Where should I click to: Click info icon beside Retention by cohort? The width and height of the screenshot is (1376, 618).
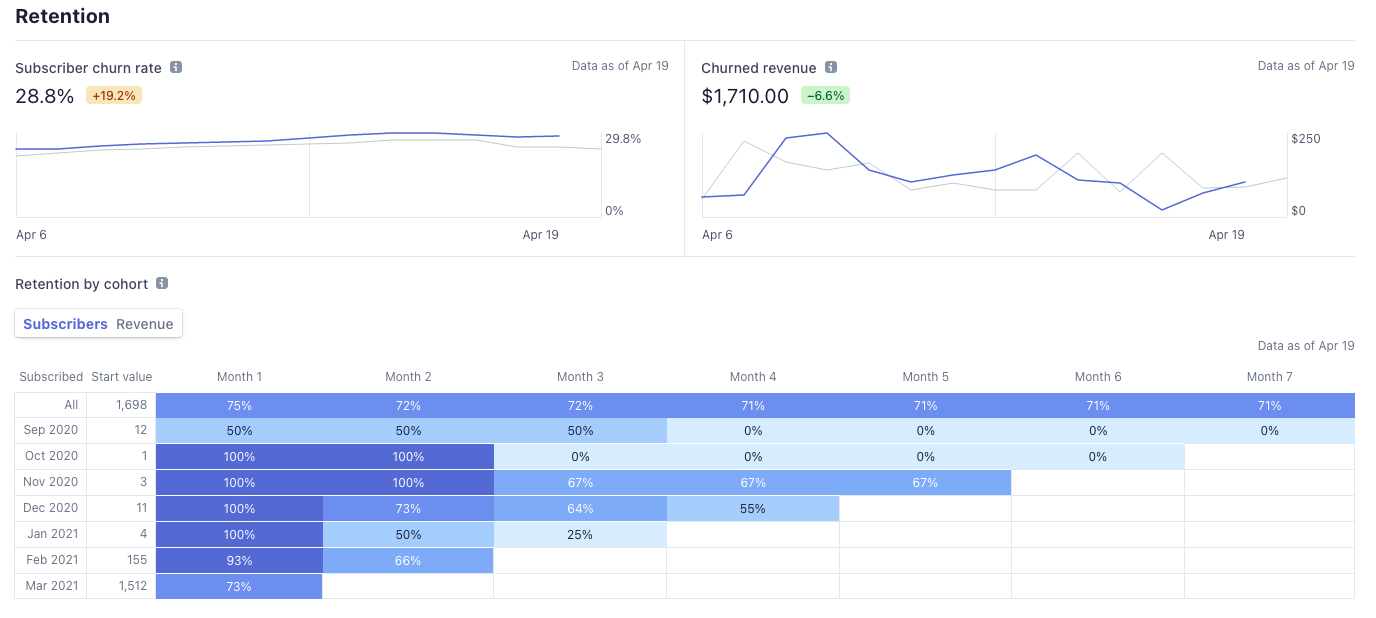[162, 284]
